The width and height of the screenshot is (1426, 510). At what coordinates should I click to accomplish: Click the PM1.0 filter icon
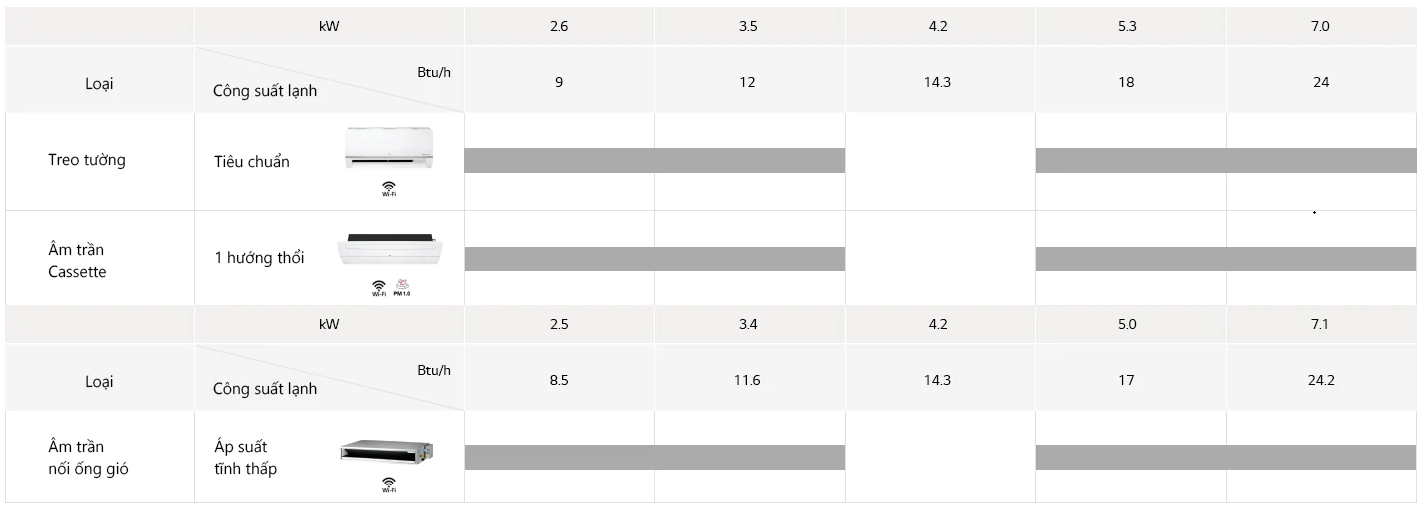[x=401, y=288]
